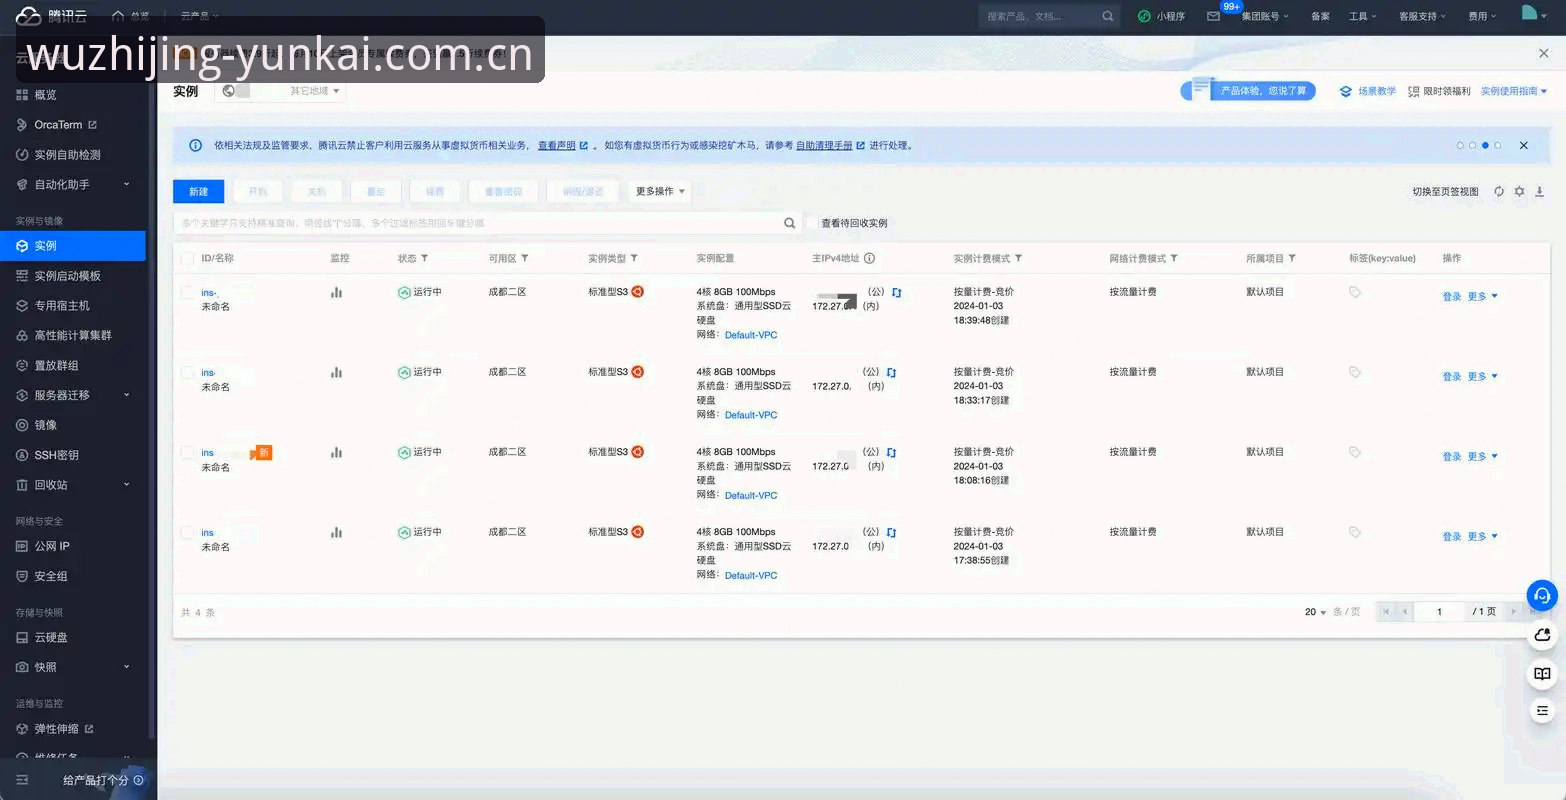Edit tags icon for instance created 18:08:16

[x=1355, y=452]
